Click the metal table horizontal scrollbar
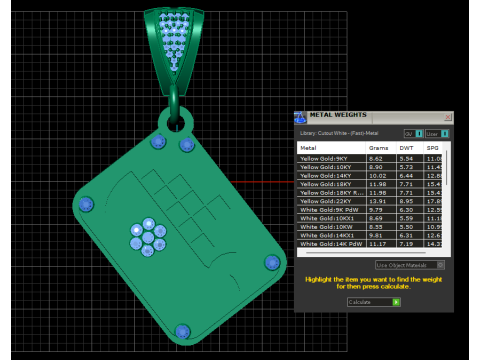This screenshot has height=360, width=480. (x=366, y=253)
